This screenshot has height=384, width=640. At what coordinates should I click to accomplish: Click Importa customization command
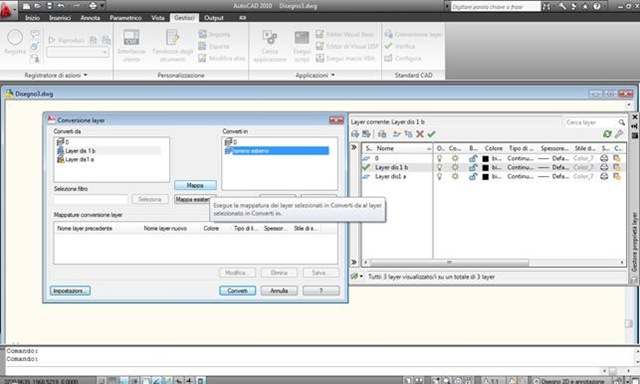click(x=215, y=34)
